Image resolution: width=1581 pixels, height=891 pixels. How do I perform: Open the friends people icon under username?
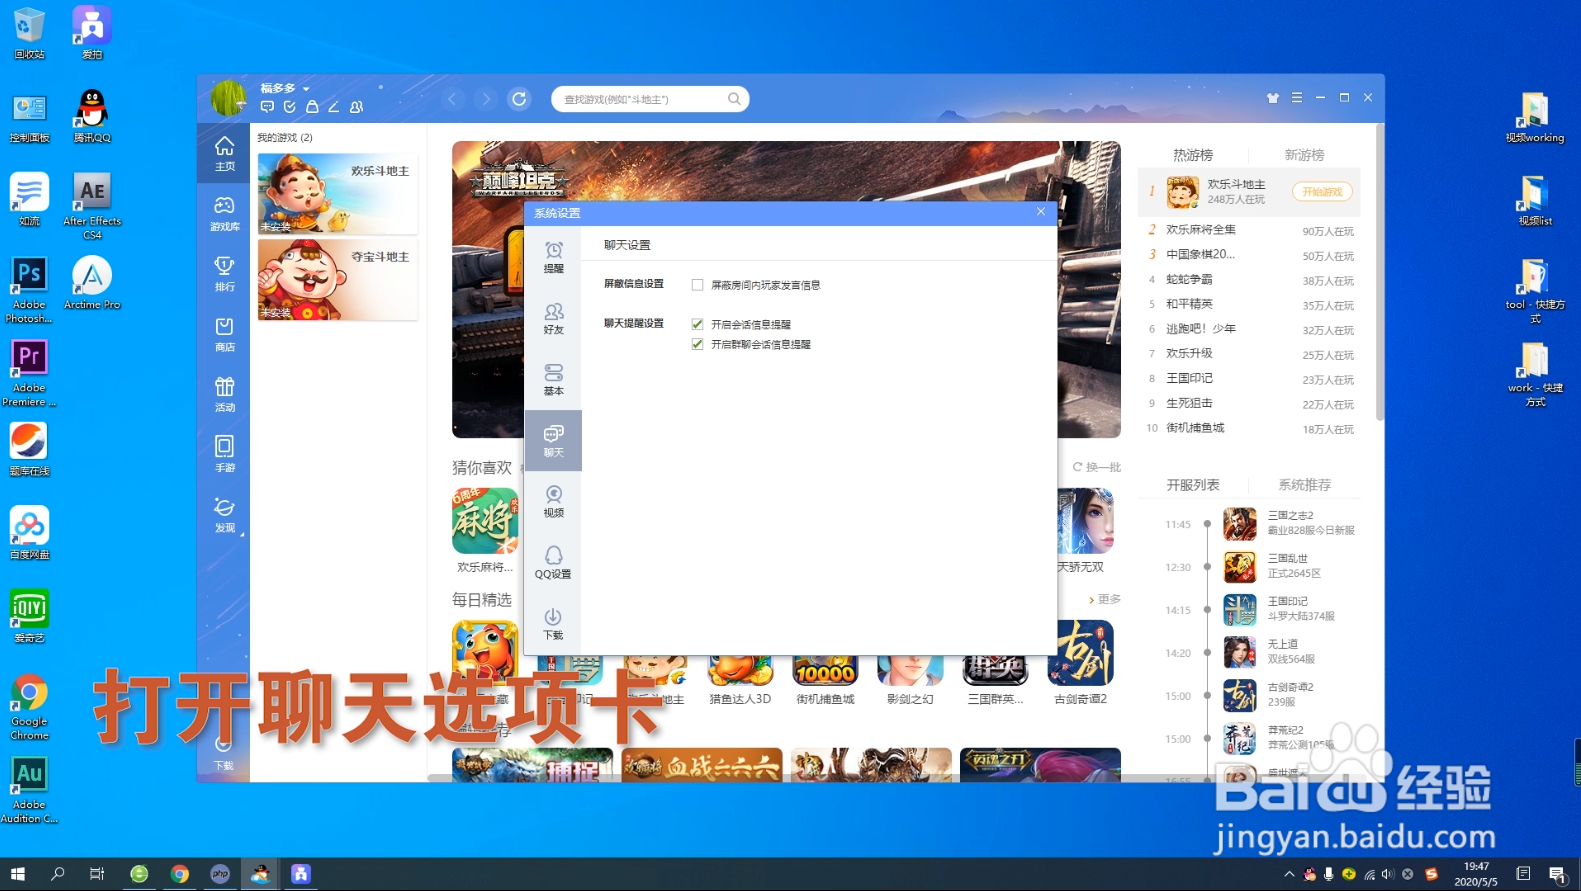coord(357,107)
